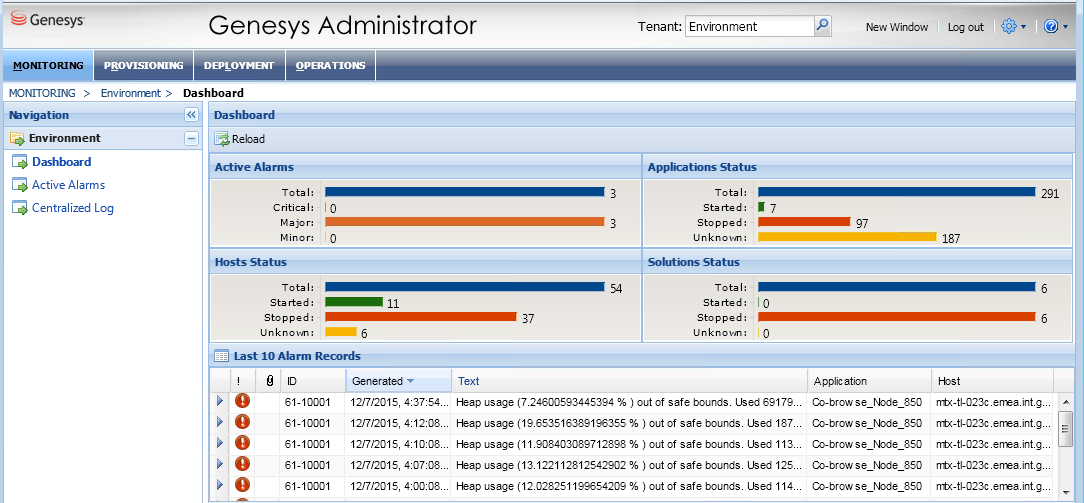Screen dimensions: 1084x503
Task: Click Heap usage 13.122 alarm text
Action: (x=628, y=464)
